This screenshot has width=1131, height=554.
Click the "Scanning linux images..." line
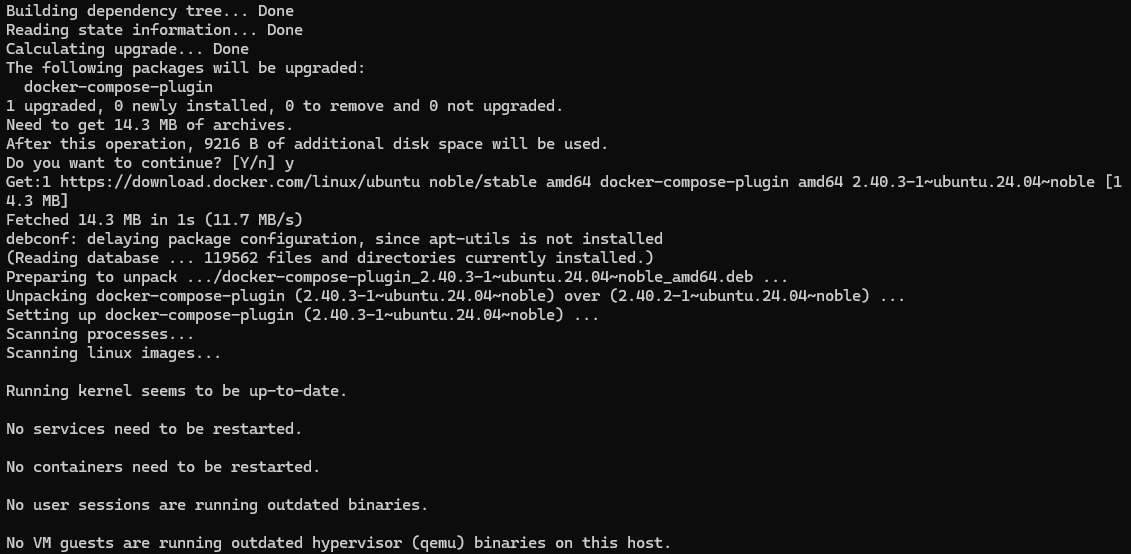click(x=113, y=353)
